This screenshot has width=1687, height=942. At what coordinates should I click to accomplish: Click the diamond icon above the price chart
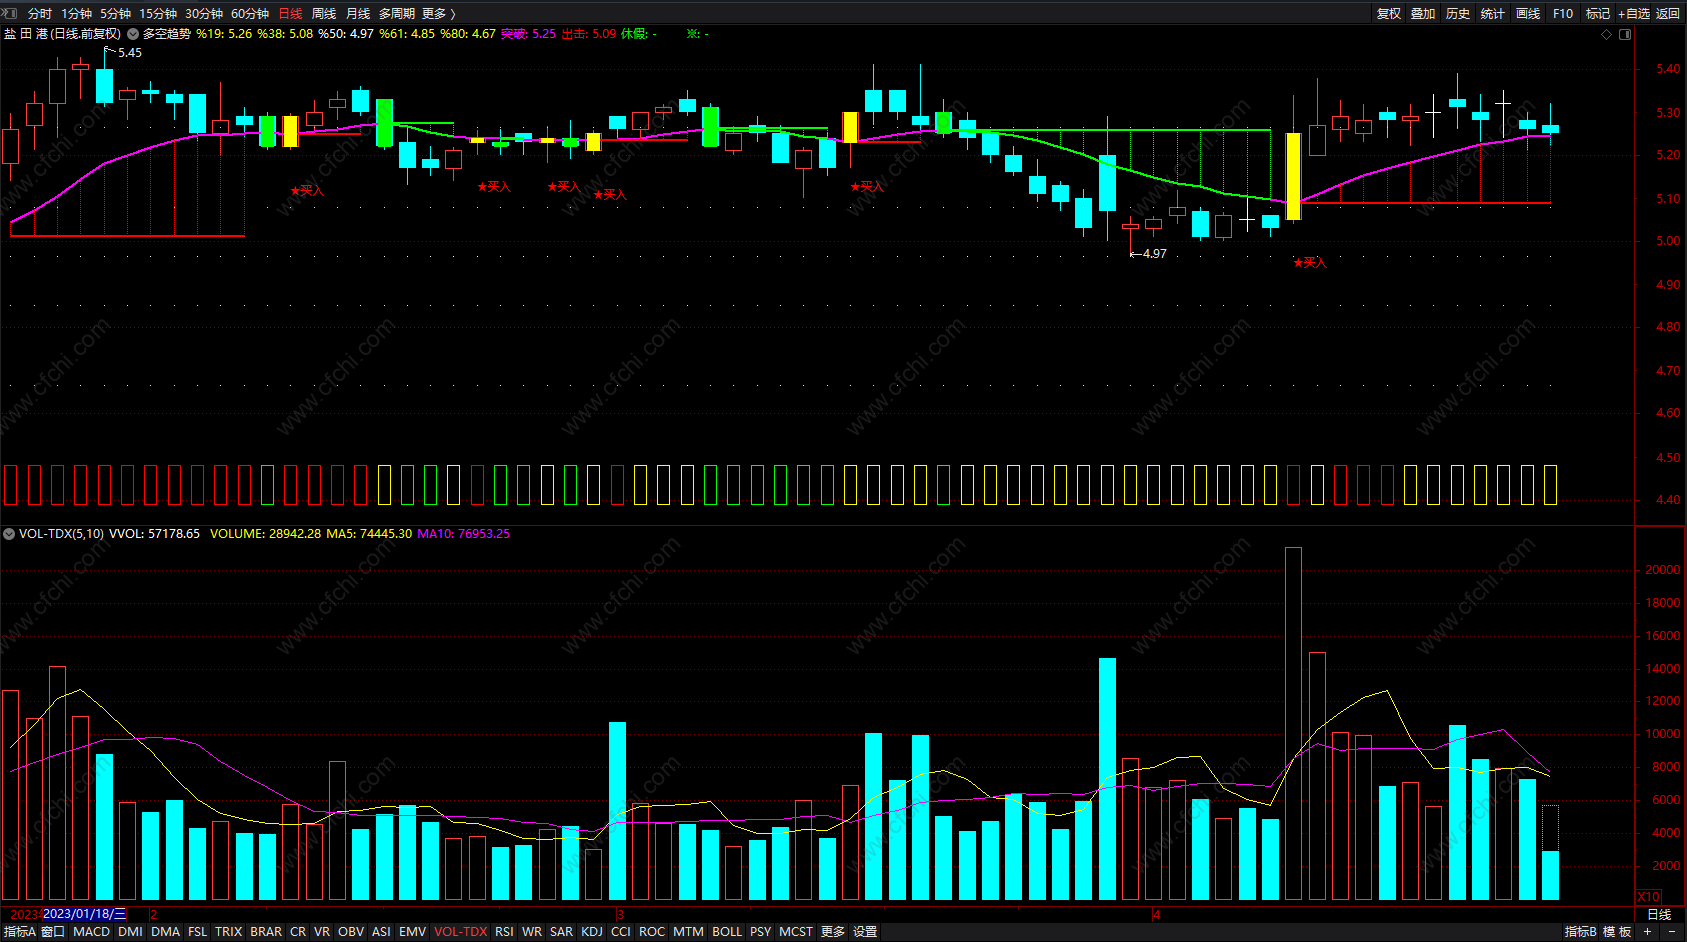[x=1607, y=34]
